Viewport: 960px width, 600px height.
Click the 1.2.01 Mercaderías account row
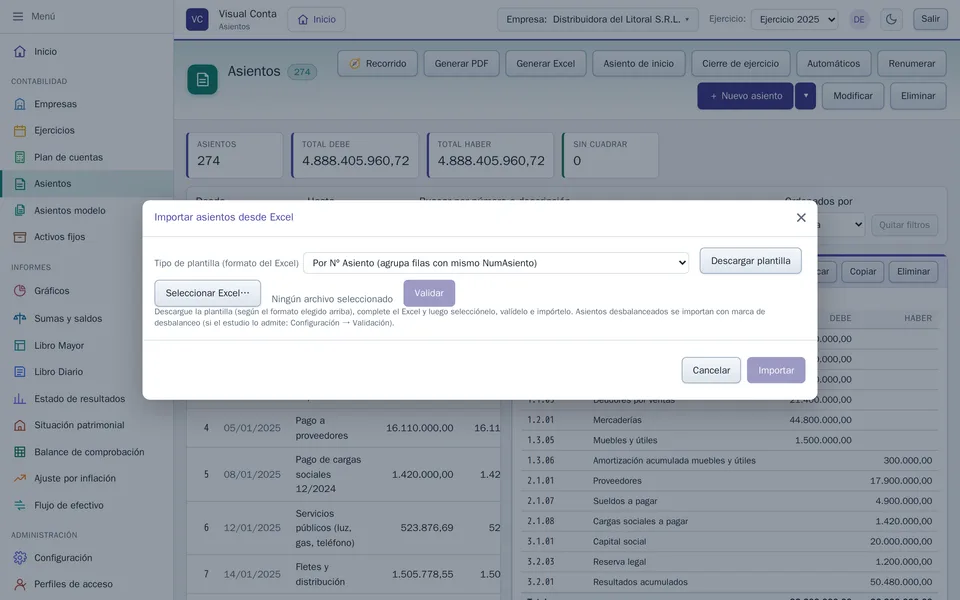point(730,420)
